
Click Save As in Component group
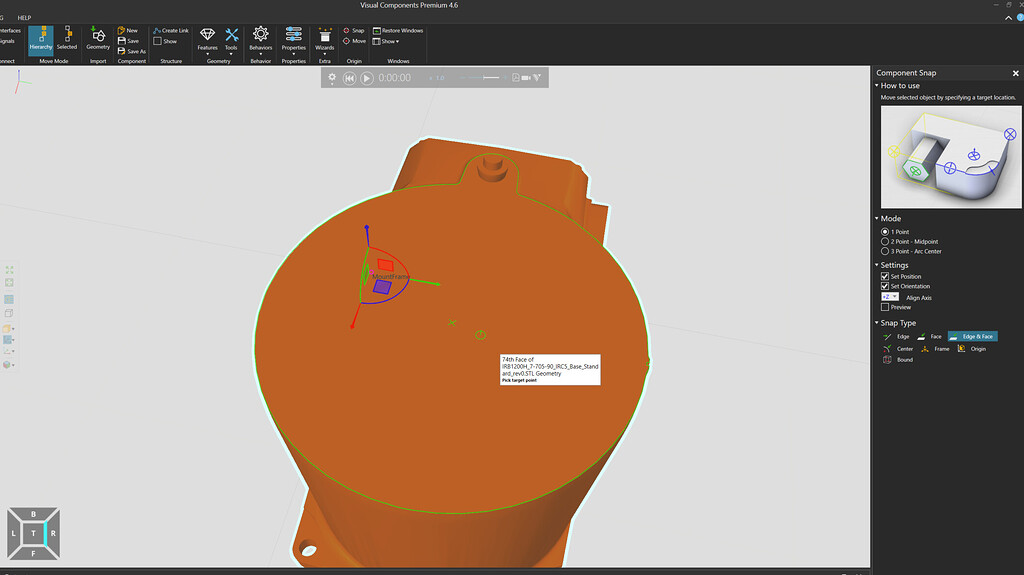tap(132, 51)
